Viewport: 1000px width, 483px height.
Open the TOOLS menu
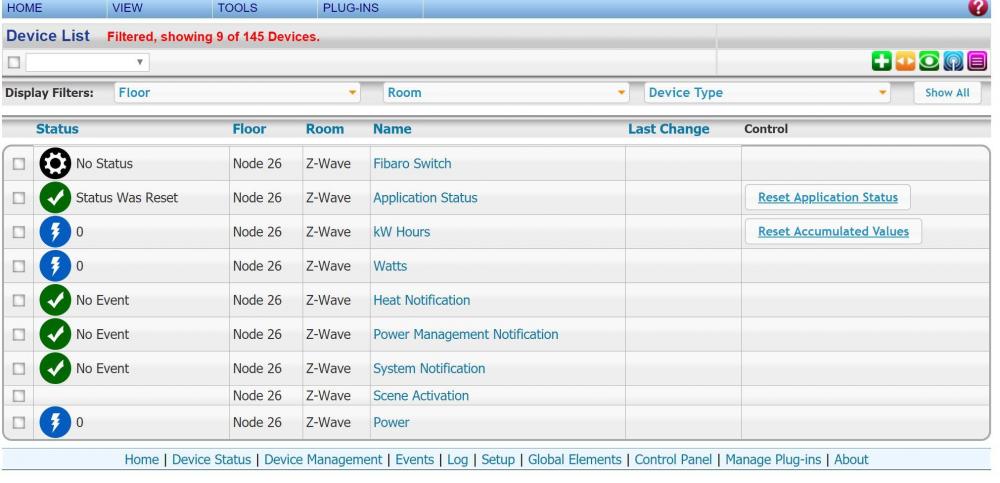click(x=237, y=8)
